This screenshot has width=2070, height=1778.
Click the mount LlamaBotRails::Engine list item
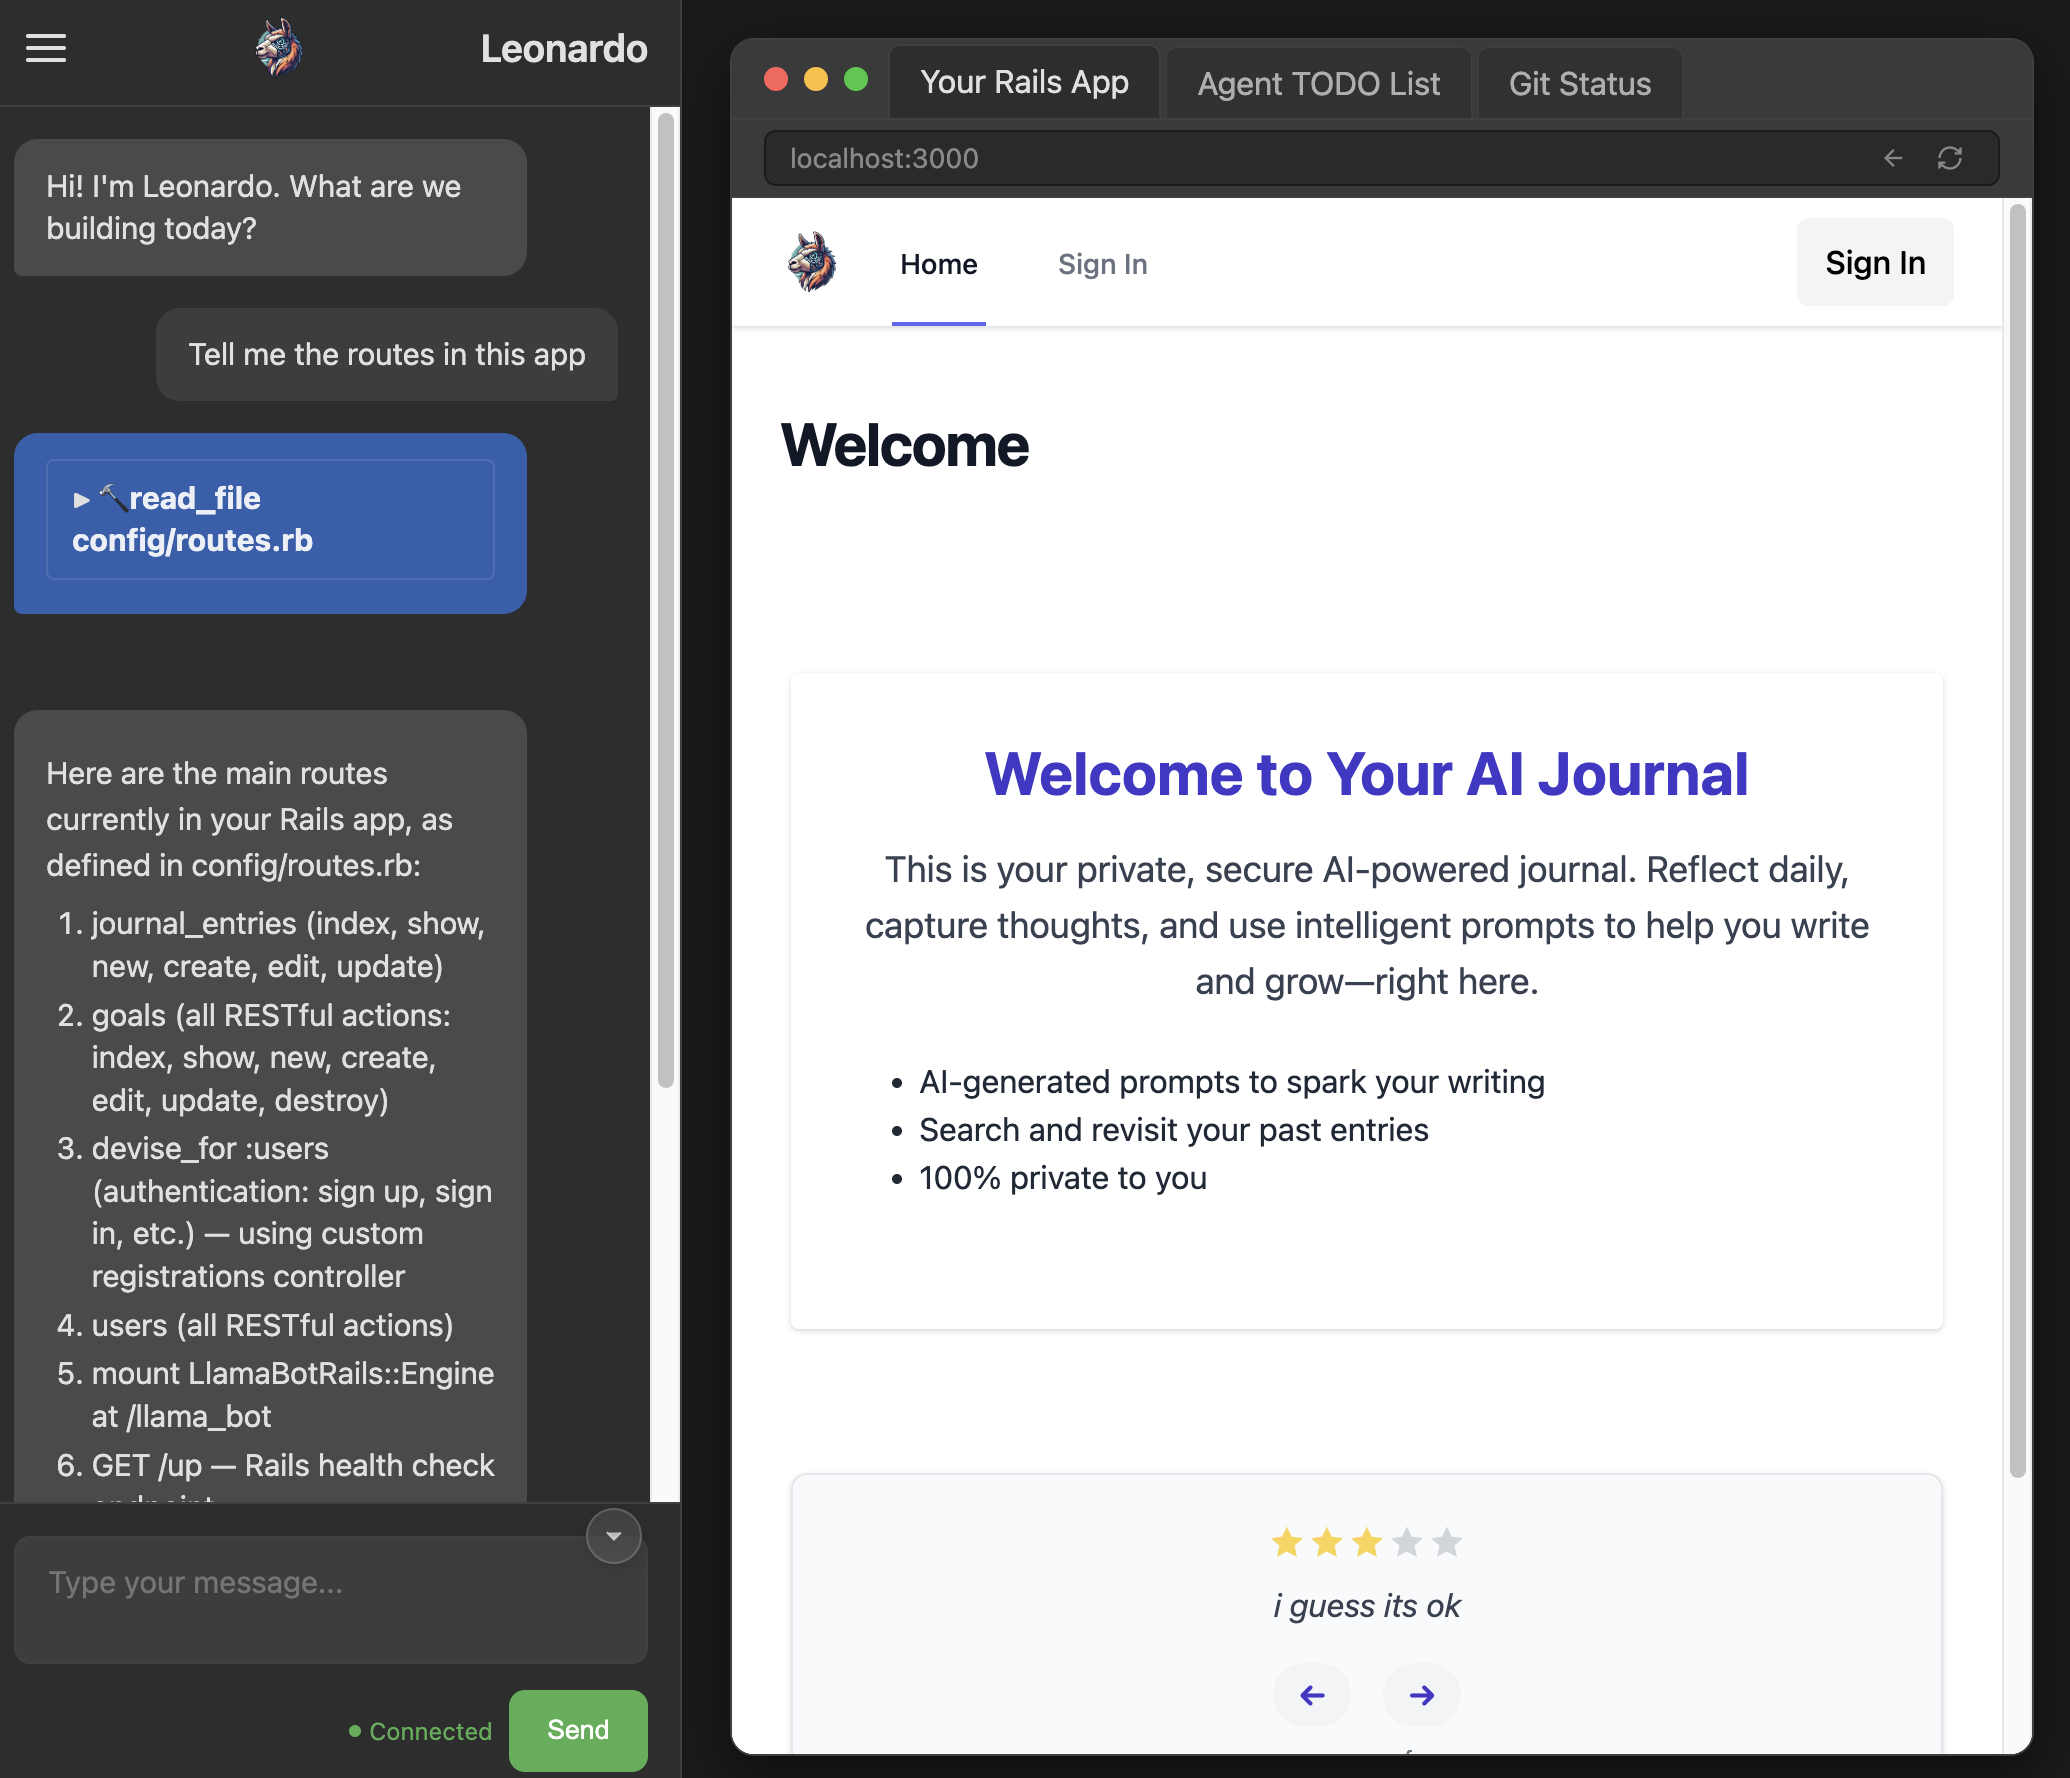(293, 1395)
